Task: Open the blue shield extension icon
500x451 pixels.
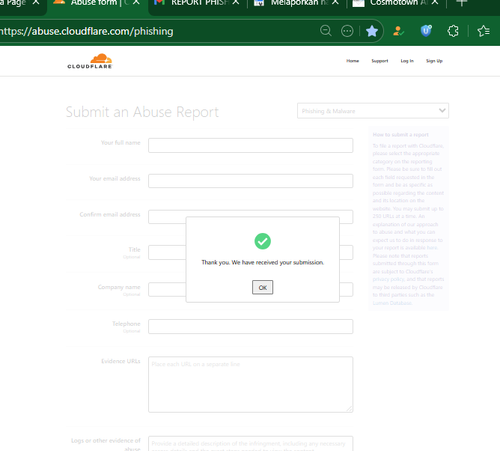Action: [x=426, y=31]
